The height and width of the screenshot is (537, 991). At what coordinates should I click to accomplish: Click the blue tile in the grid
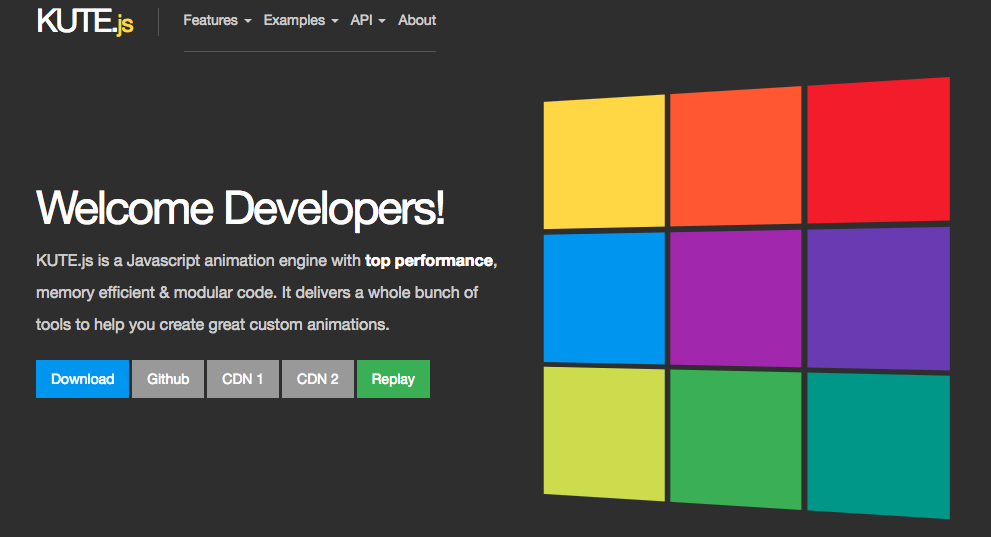click(604, 298)
